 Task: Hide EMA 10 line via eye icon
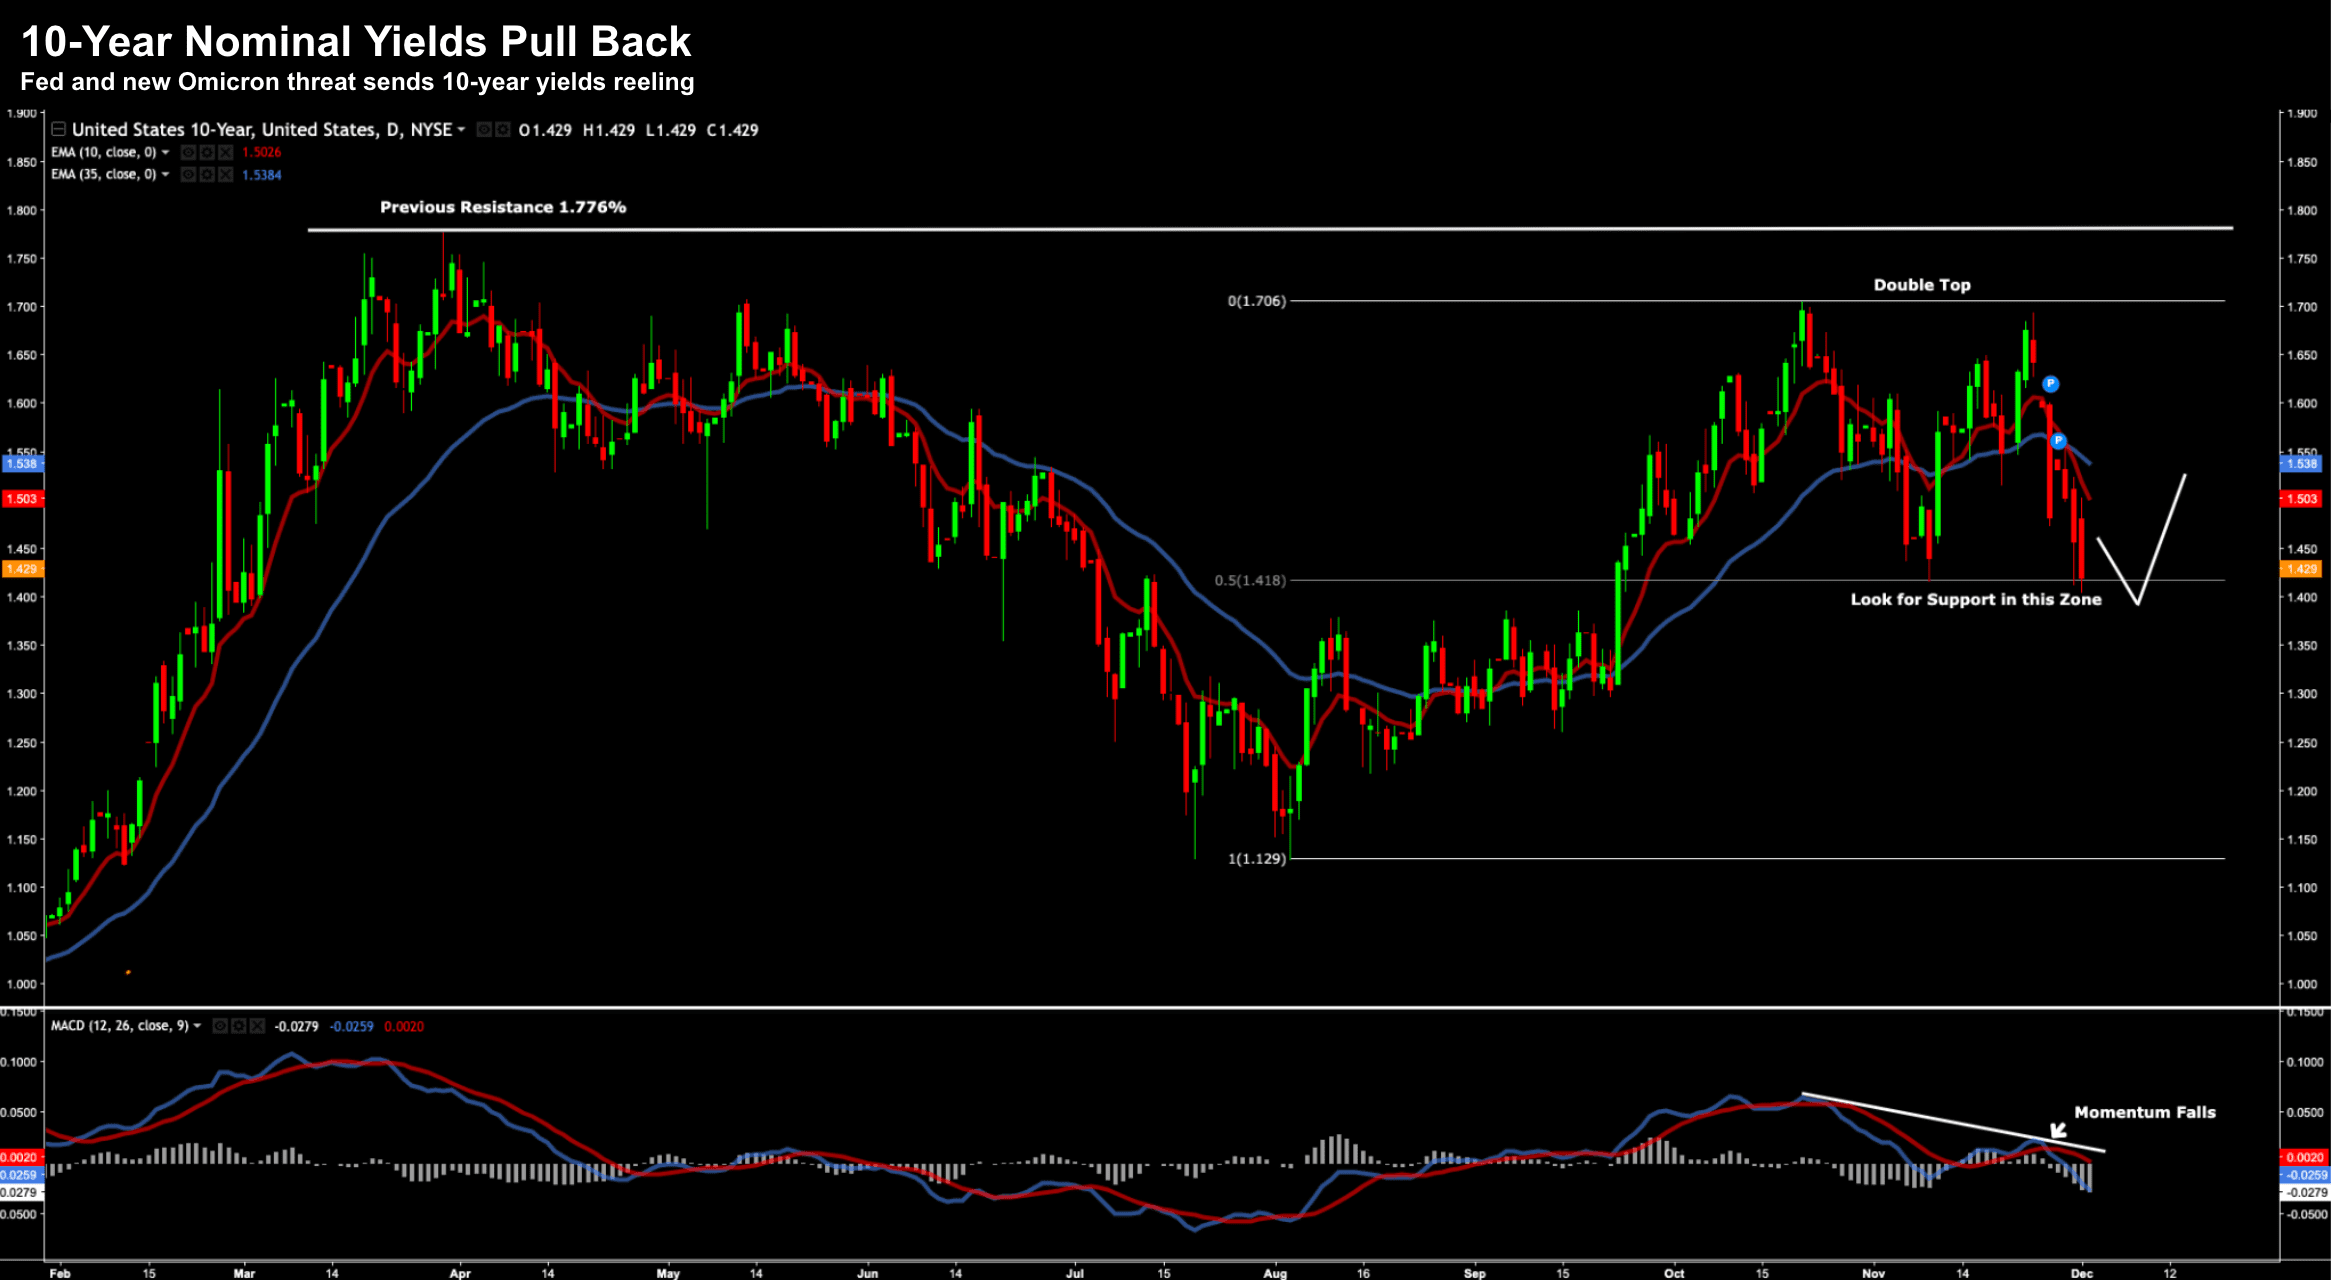(x=188, y=152)
